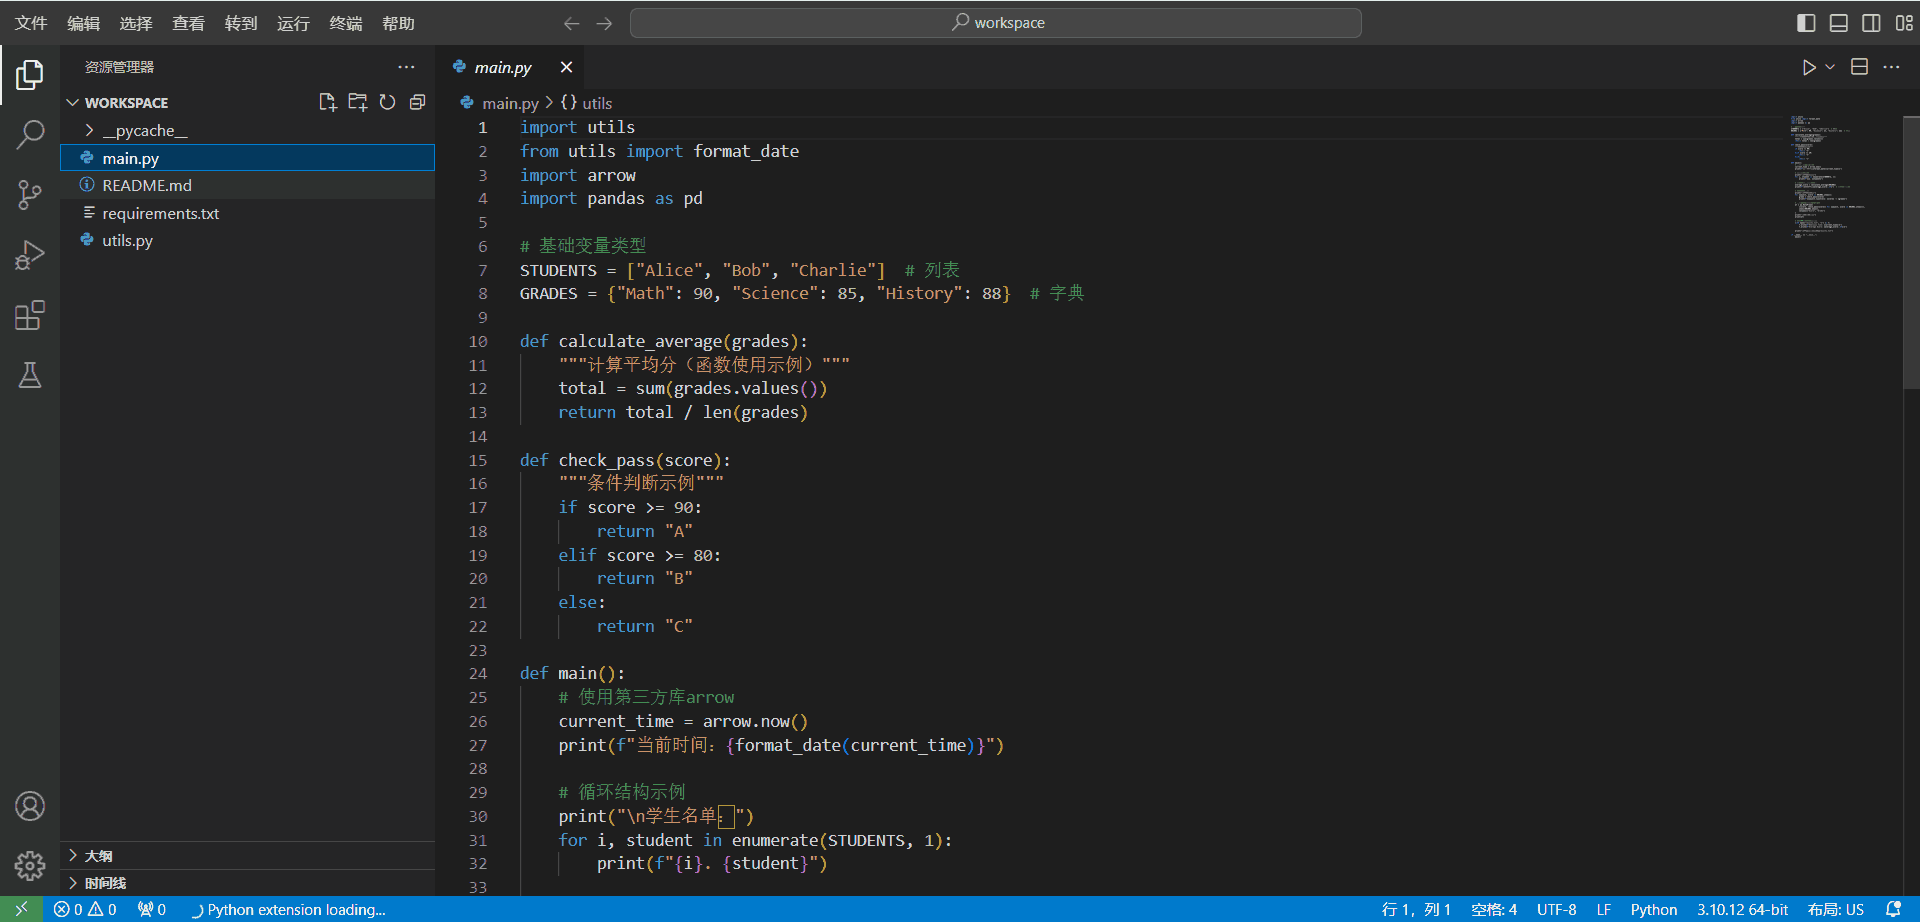Toggle the primary side bar visibility
This screenshot has height=922, width=1920.
click(x=1805, y=23)
